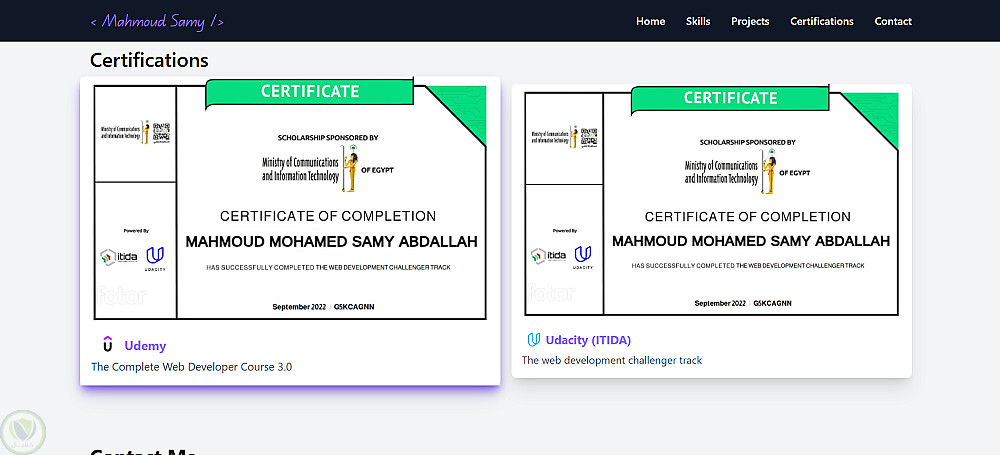Click the Mahmoud Samy site logo
Screen dimensions: 1000x455
[157, 21]
